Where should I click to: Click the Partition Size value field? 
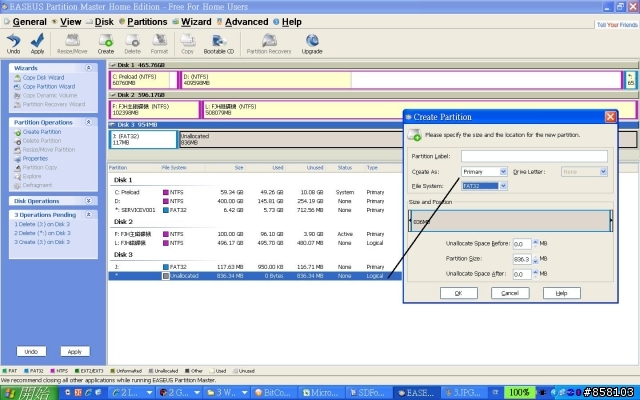pos(522,259)
